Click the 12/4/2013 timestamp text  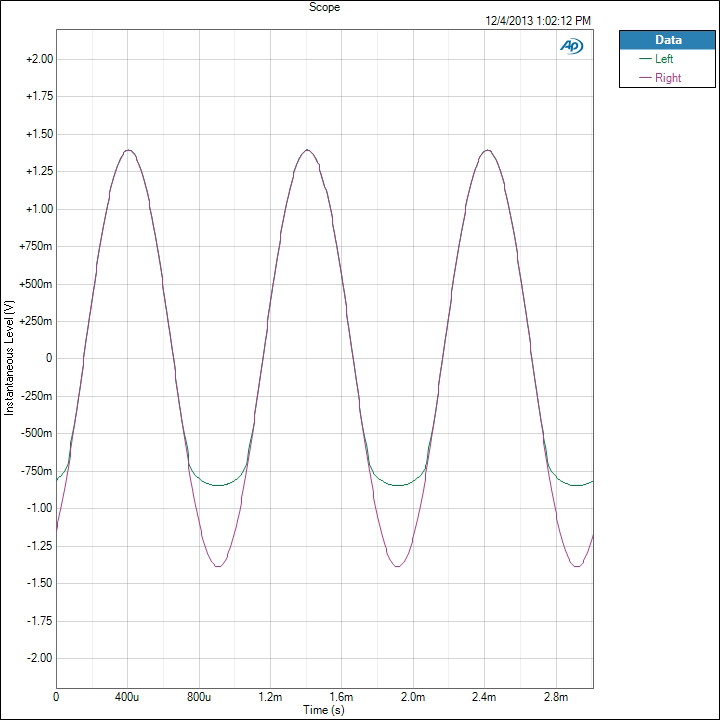537,20
